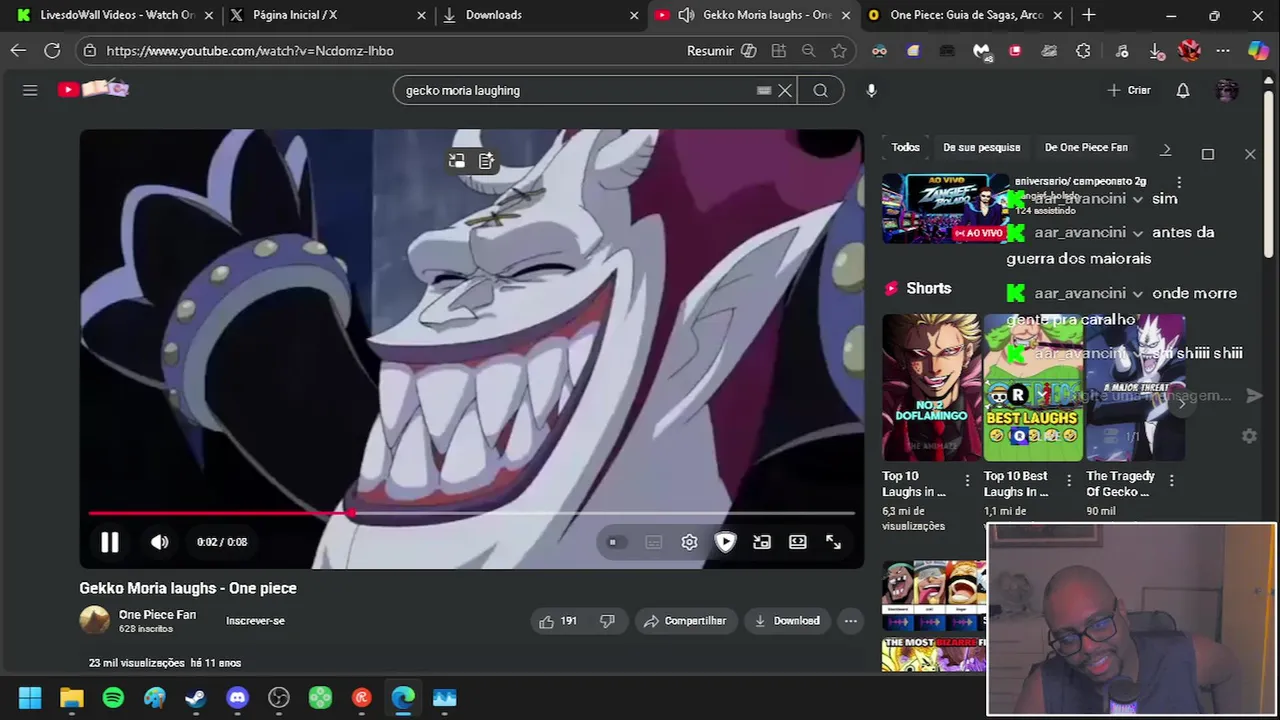
Task: Open YouTube hamburger guide menu
Action: tap(30, 90)
